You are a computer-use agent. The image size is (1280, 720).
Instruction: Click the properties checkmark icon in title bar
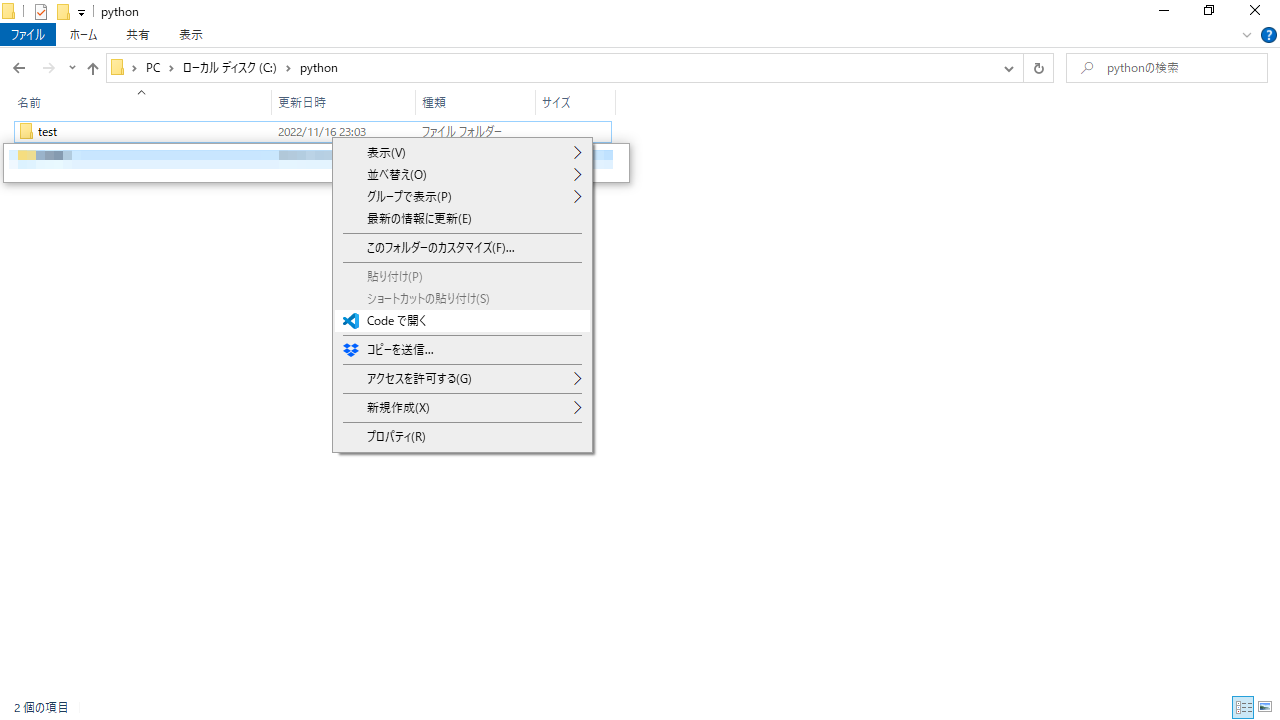point(41,12)
